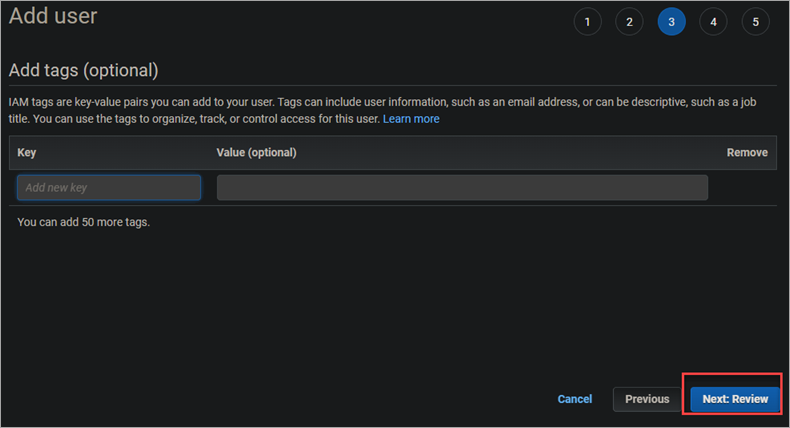The height and width of the screenshot is (428, 790).
Task: Jump to step 5 circle
Action: click(756, 22)
